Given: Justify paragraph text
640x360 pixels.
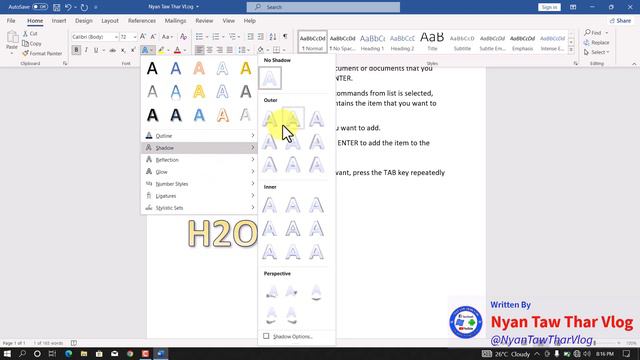Looking at the screenshot, I should 230,50.
